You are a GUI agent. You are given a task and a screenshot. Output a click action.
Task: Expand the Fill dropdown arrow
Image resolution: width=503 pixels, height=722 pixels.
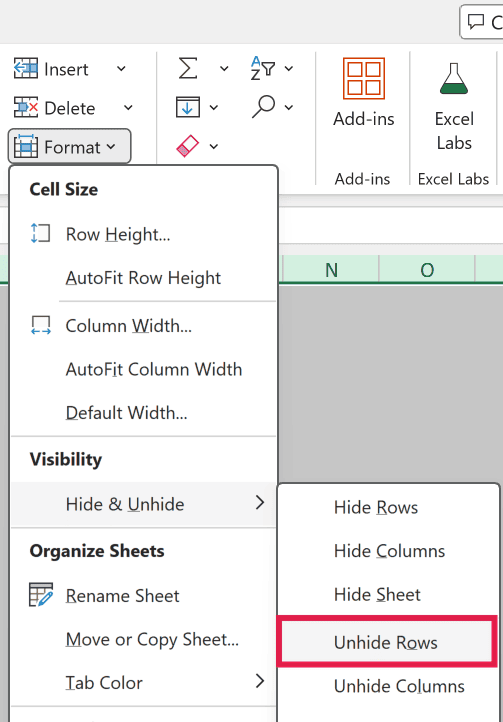[214, 108]
